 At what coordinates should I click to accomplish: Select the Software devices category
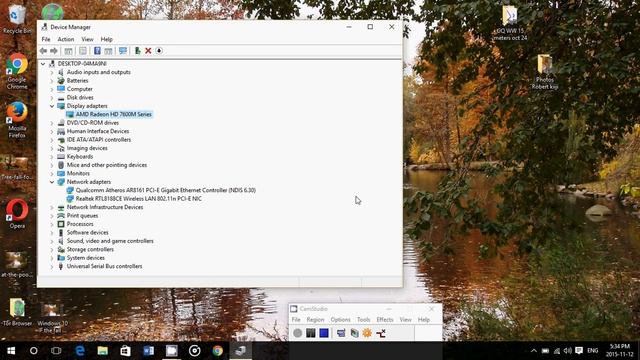88,233
